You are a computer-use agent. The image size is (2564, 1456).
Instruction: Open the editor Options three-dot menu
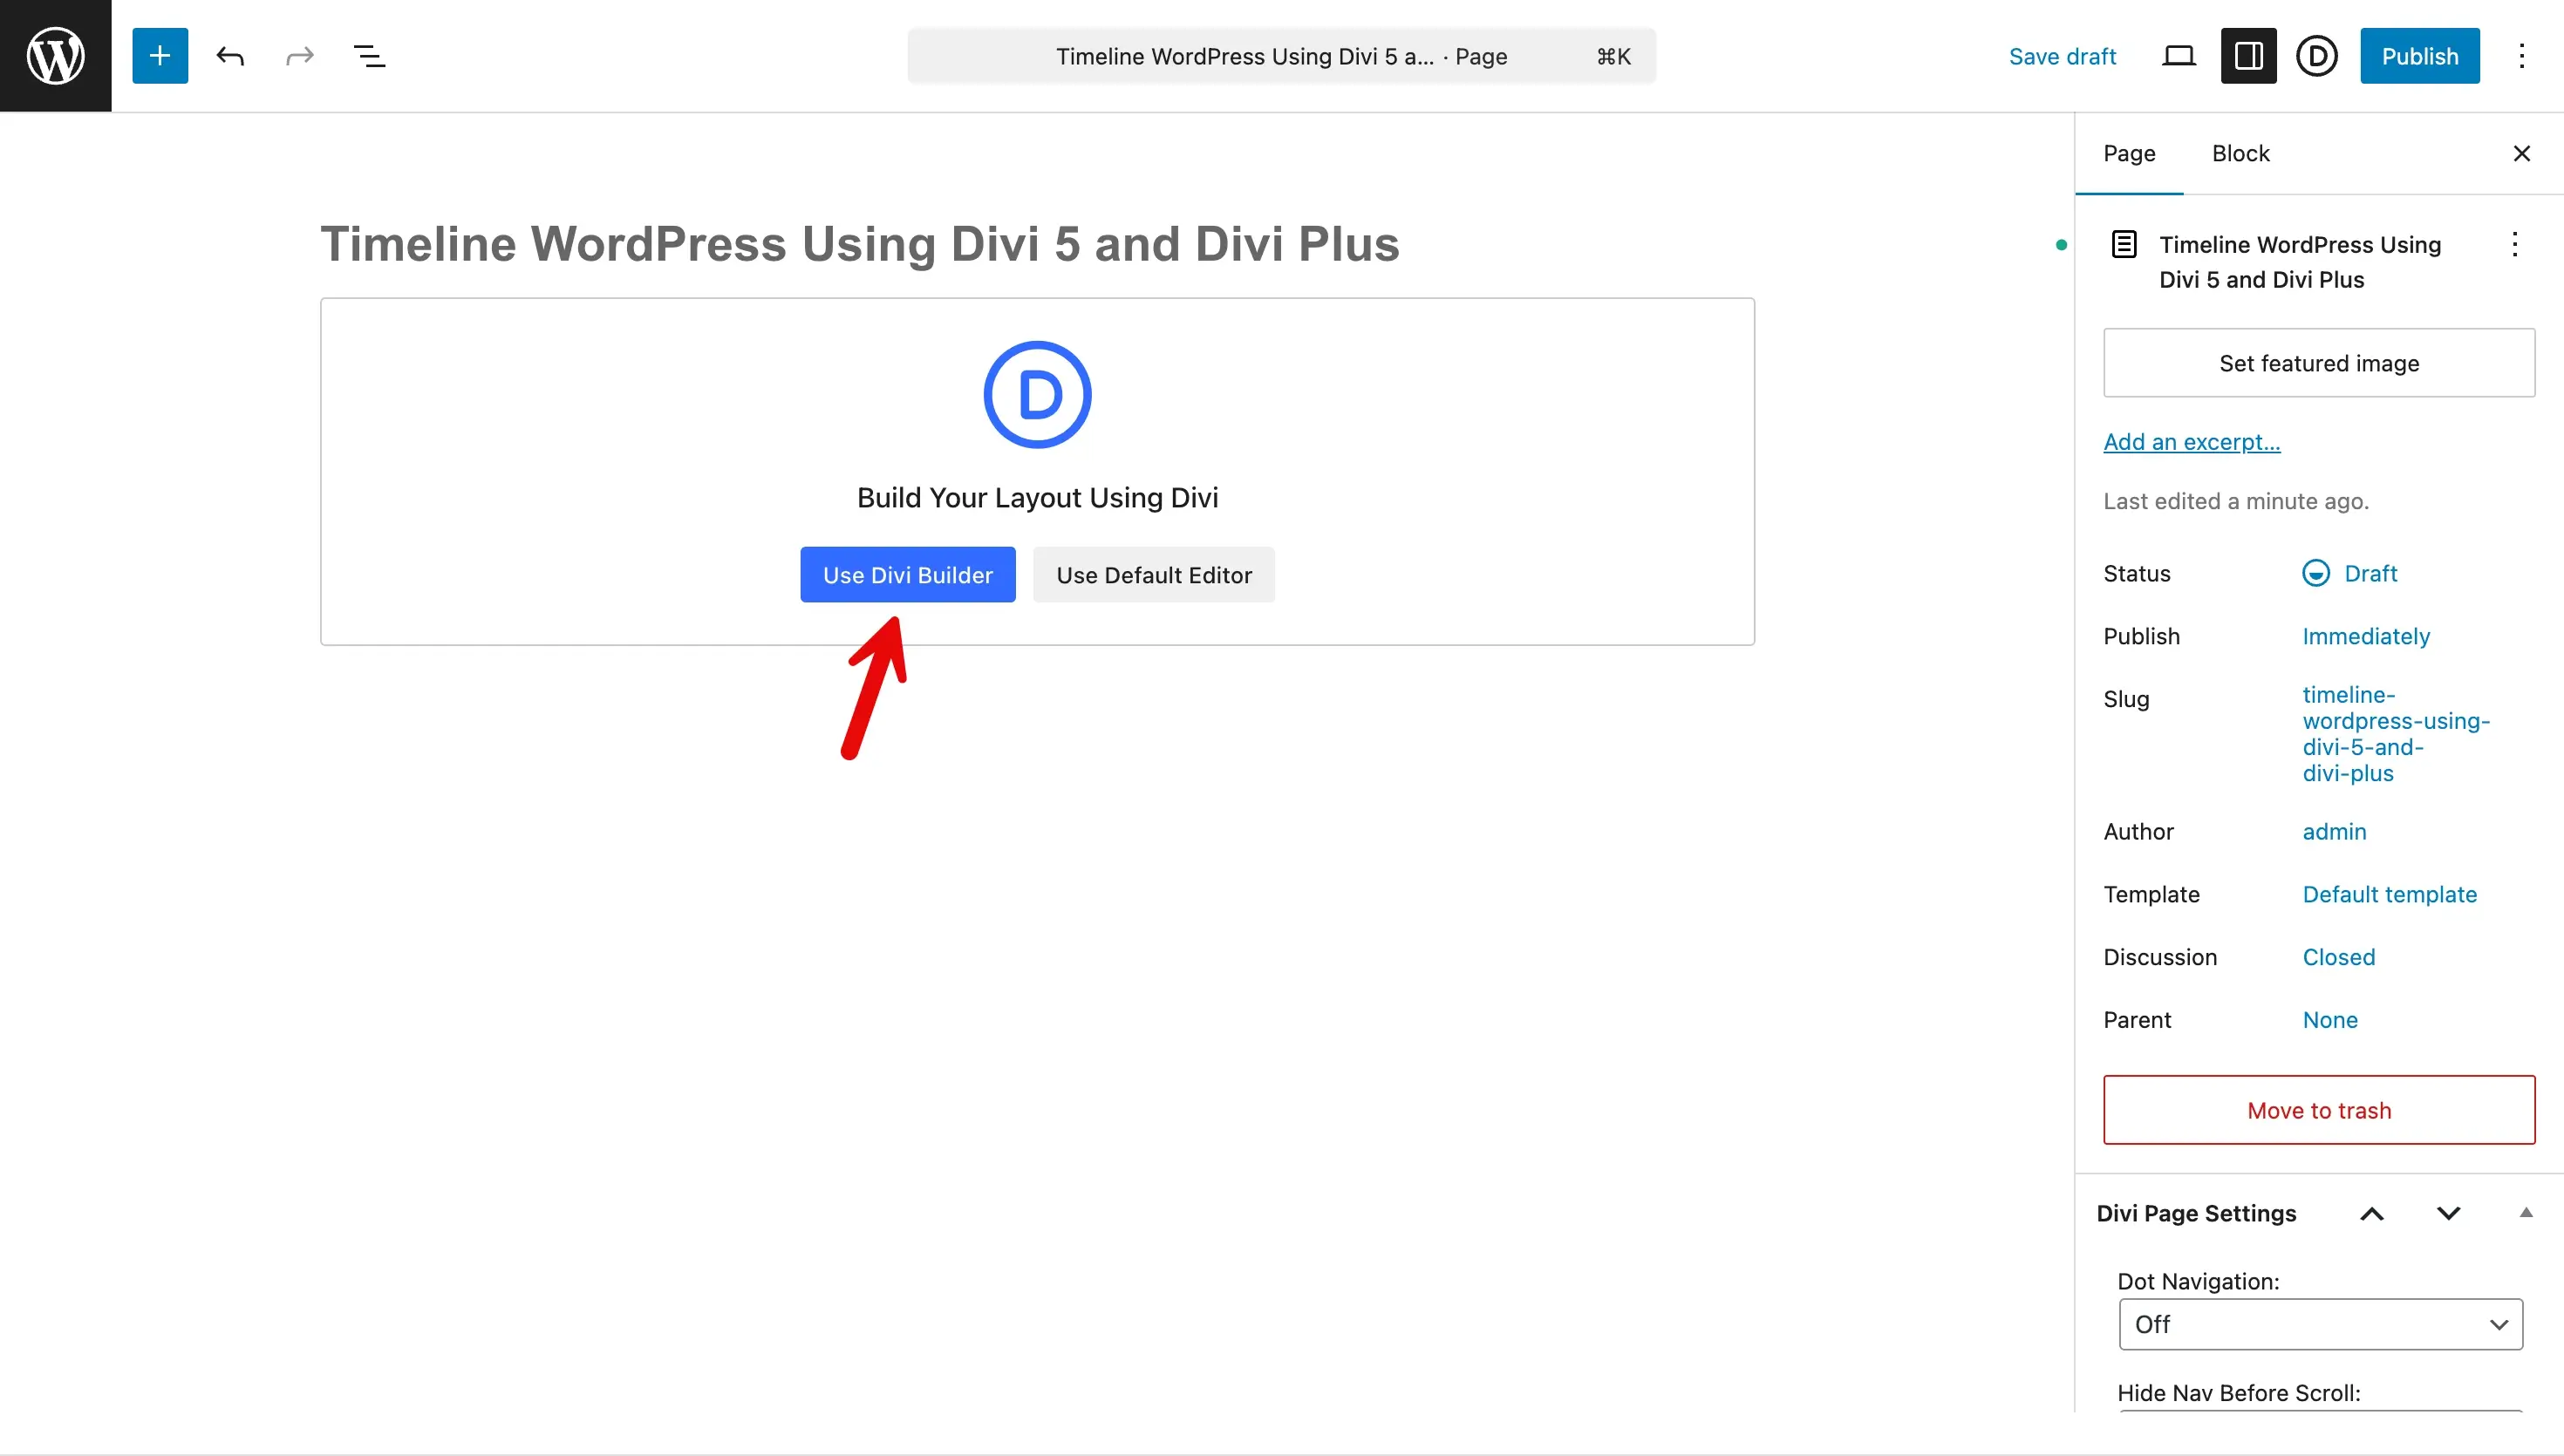point(2522,56)
